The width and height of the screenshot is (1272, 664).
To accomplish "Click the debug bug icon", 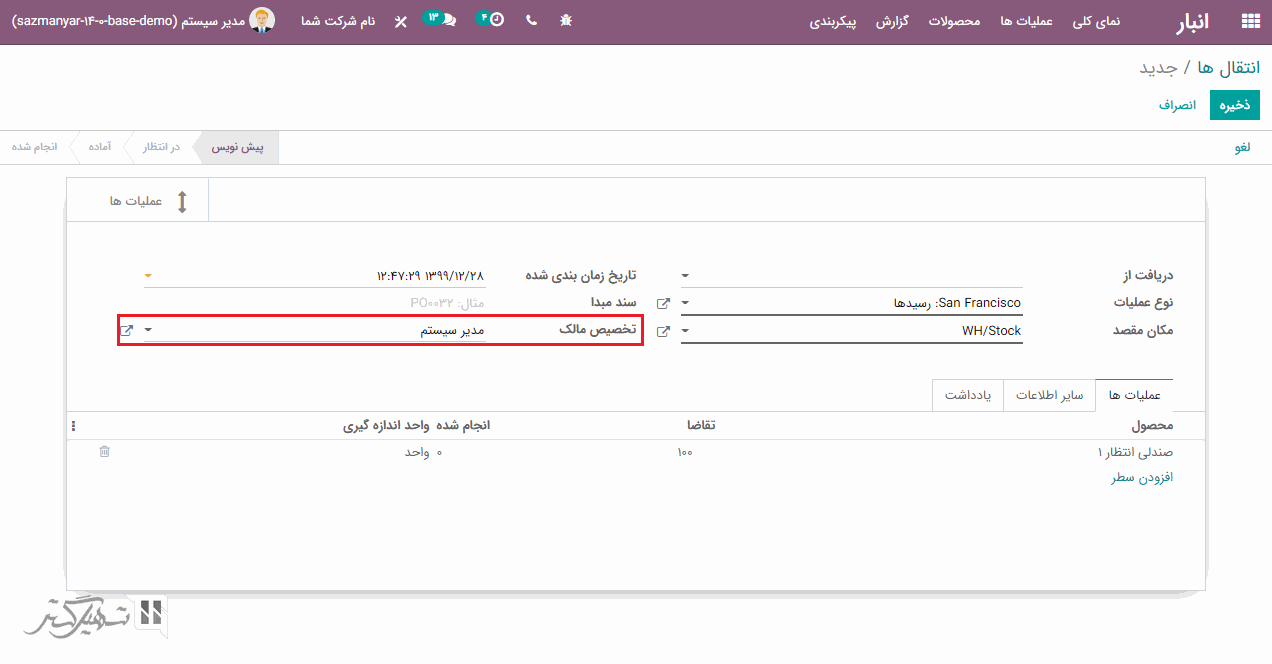I will [566, 20].
